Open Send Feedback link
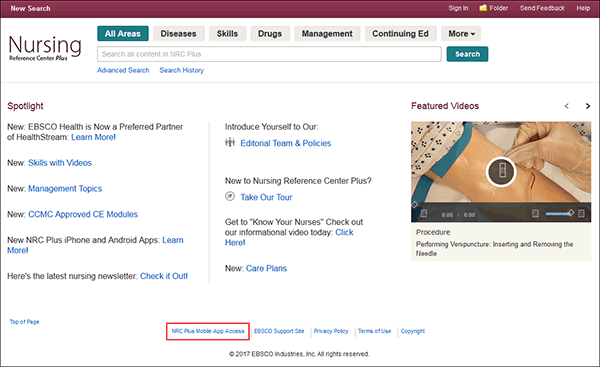Screen dimensions: 600x367 542,8
